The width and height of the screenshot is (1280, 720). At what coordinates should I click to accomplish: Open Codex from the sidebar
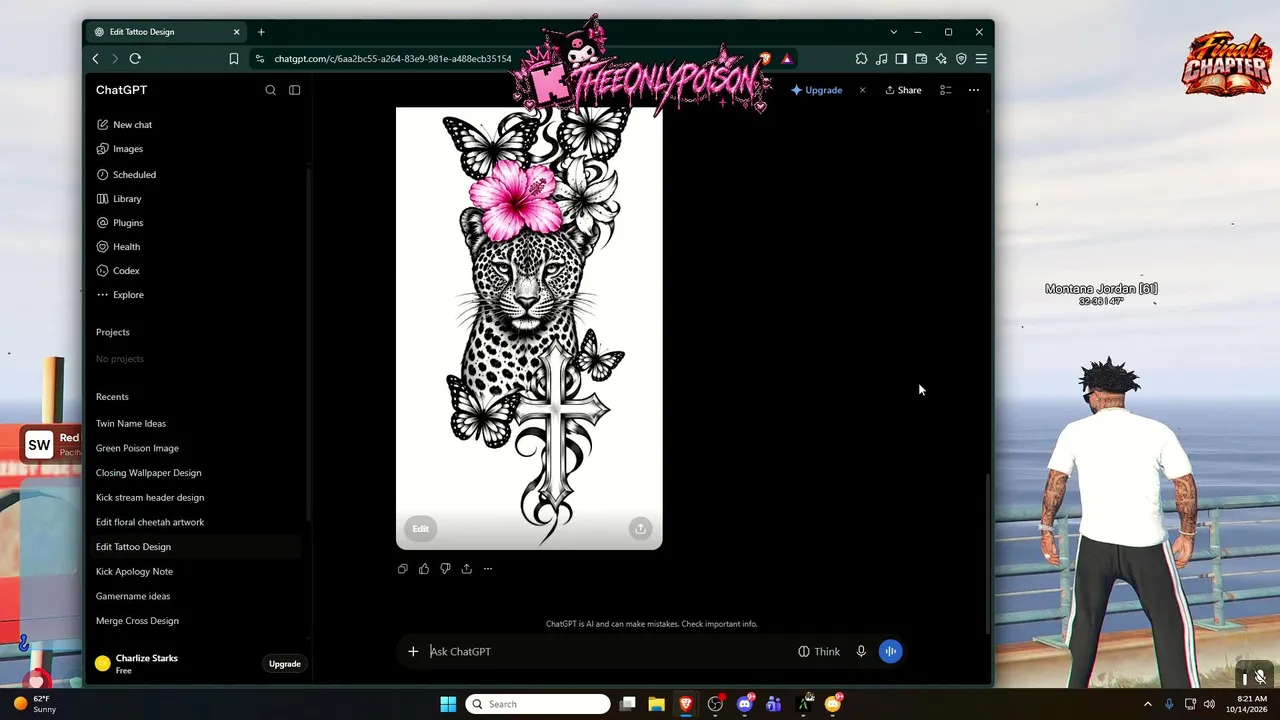point(118,271)
